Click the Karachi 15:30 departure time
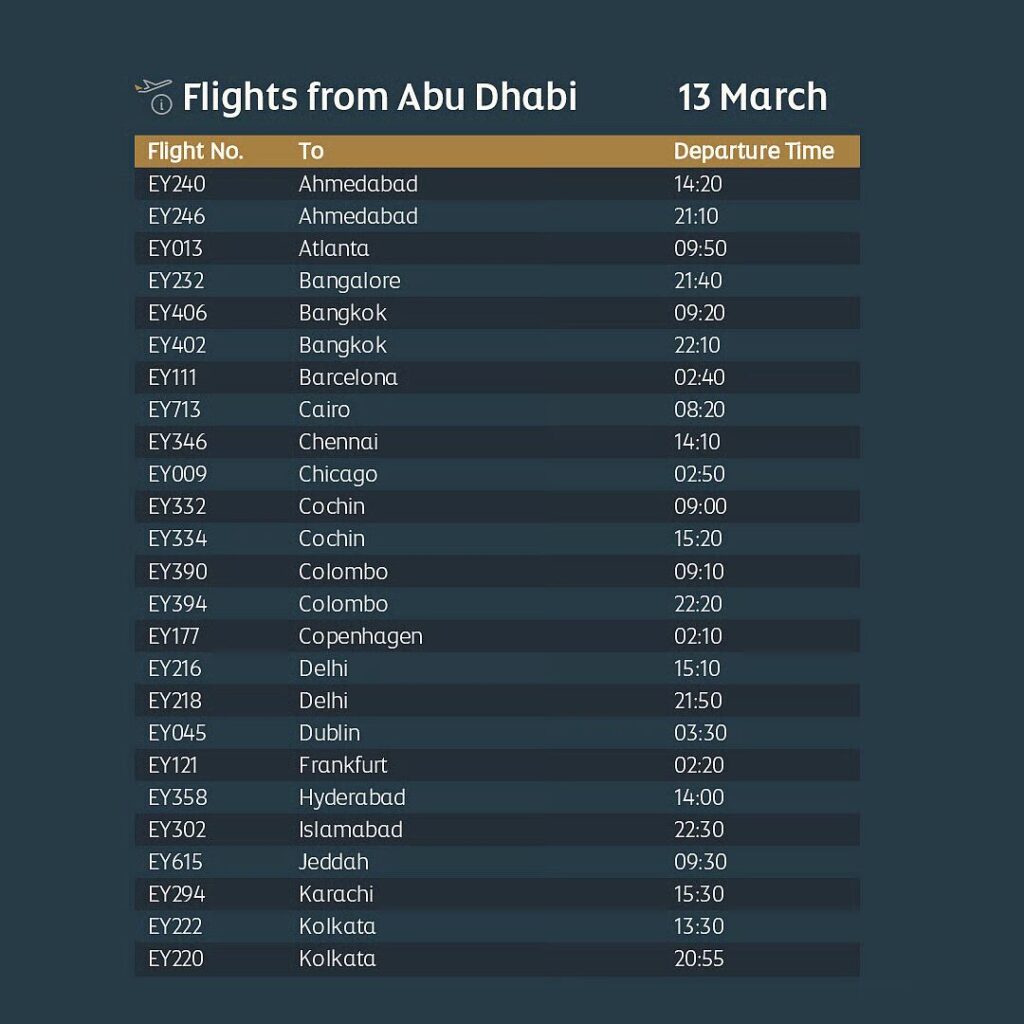1024x1024 pixels. pyautogui.click(x=699, y=894)
